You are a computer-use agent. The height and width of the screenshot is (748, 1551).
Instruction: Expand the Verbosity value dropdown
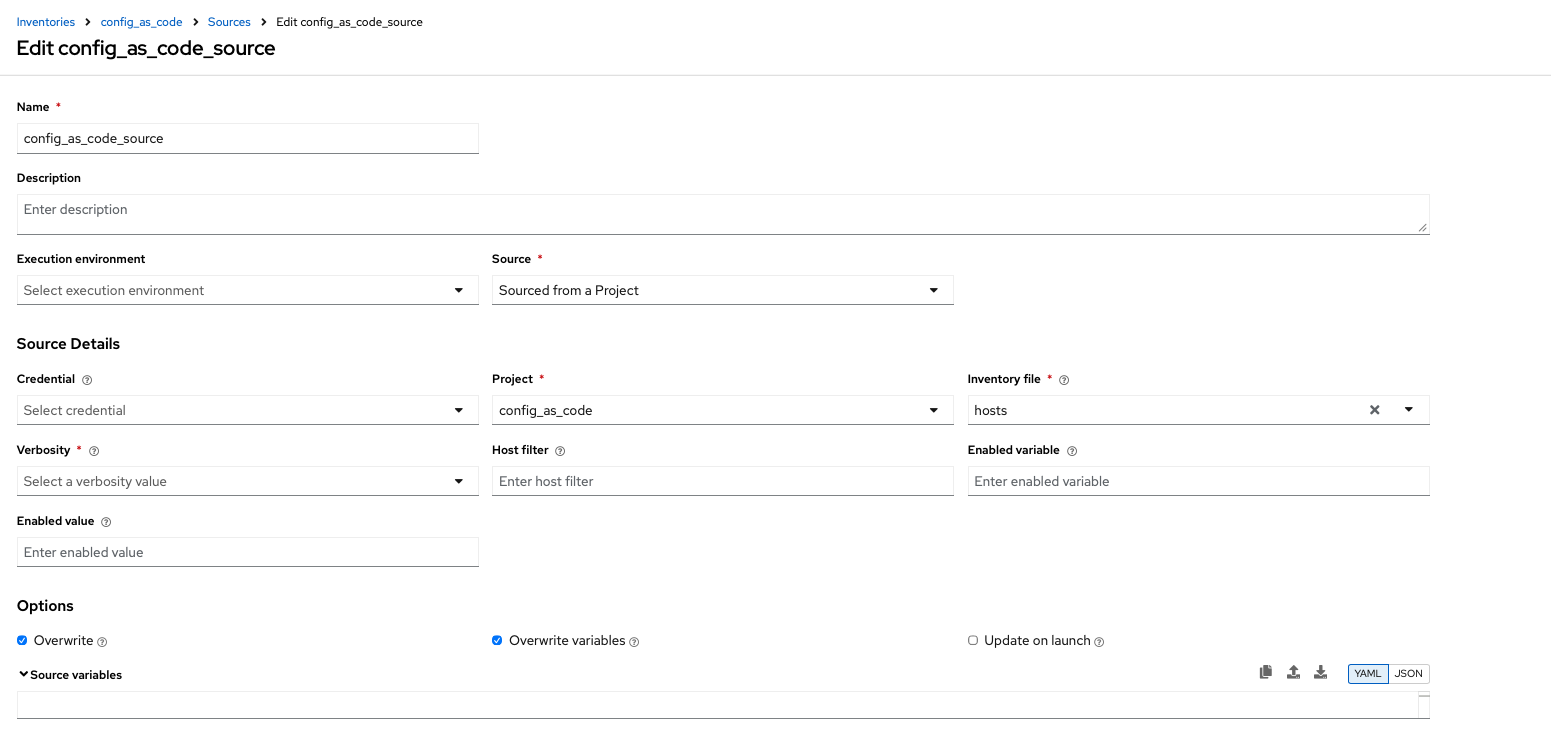coord(247,481)
